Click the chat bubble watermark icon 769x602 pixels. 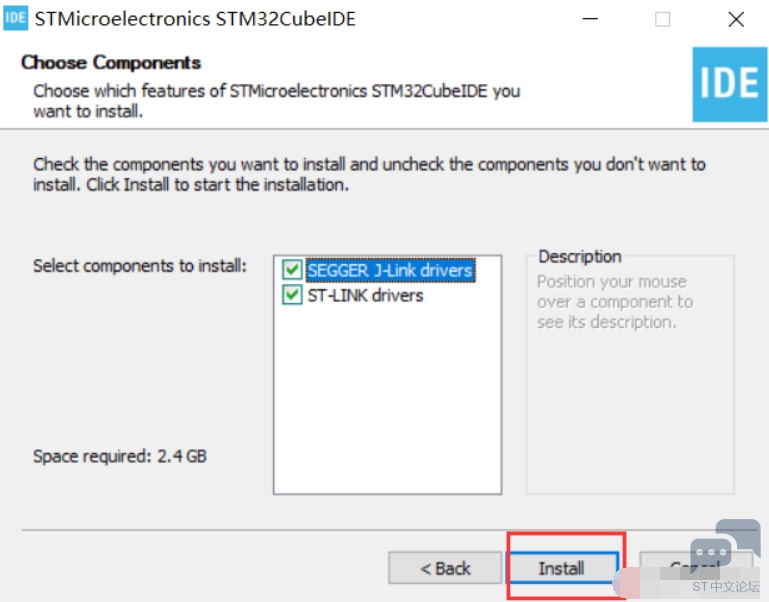[x=725, y=546]
